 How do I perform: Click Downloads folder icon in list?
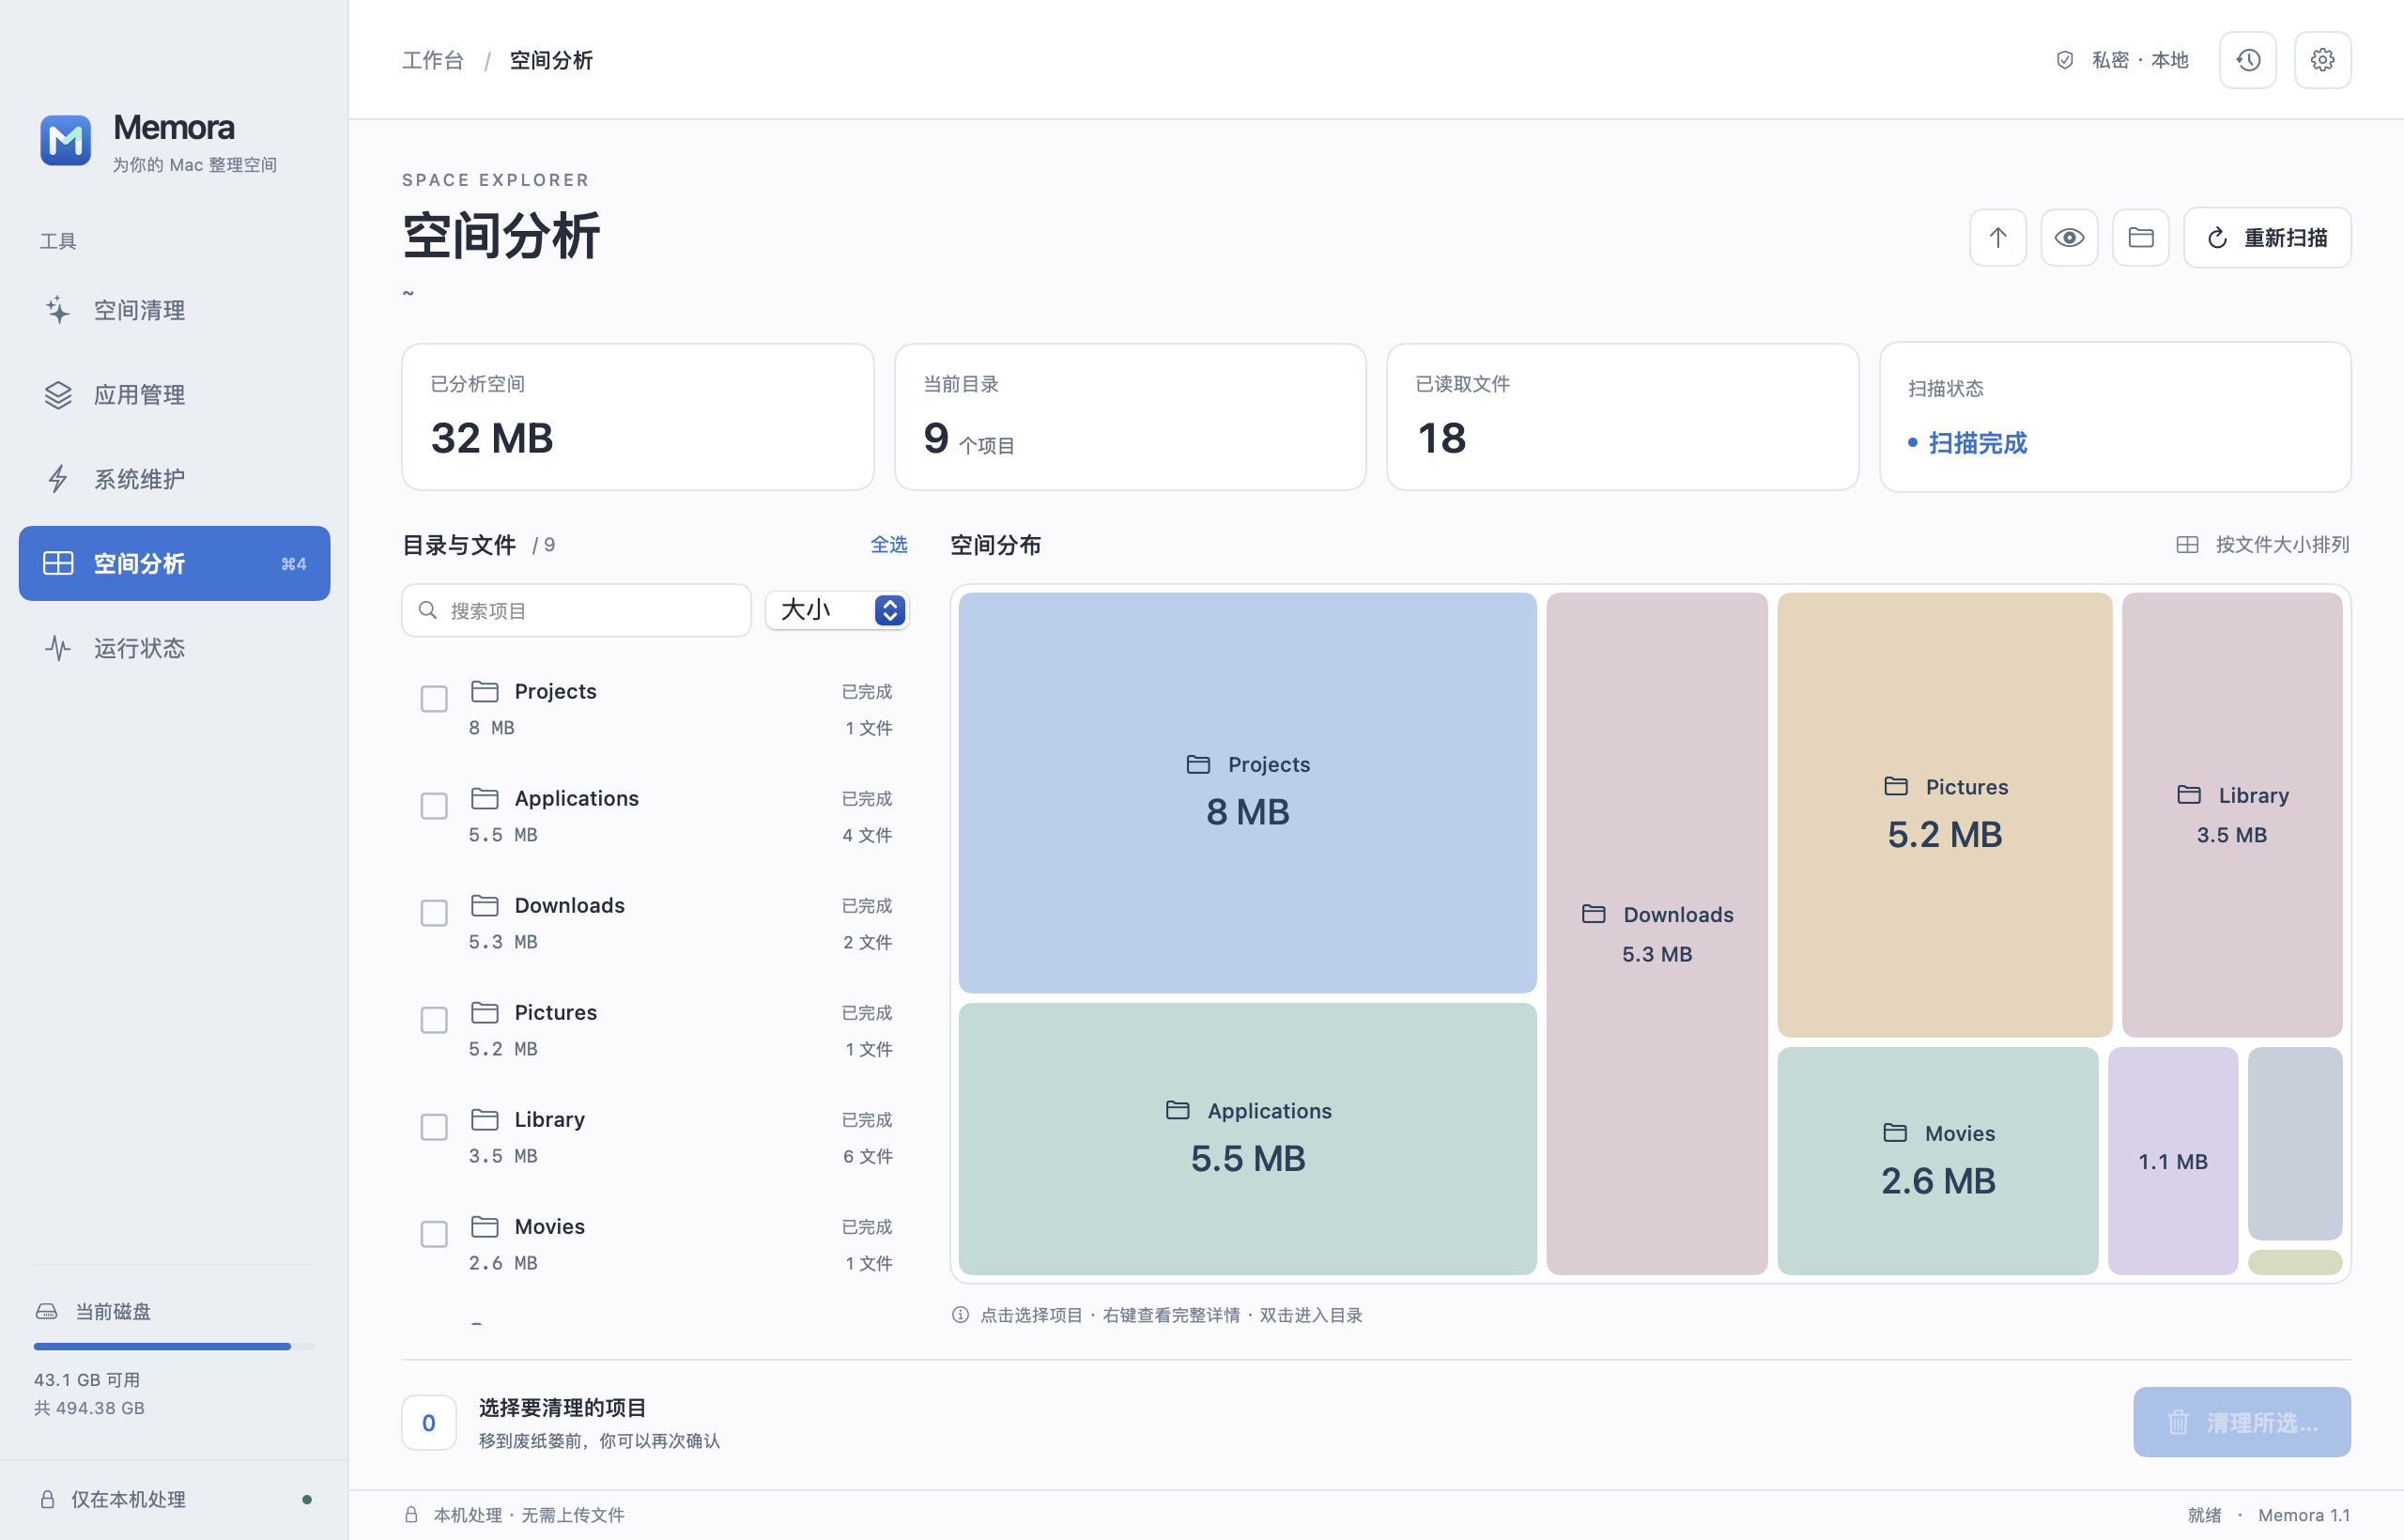(x=485, y=905)
